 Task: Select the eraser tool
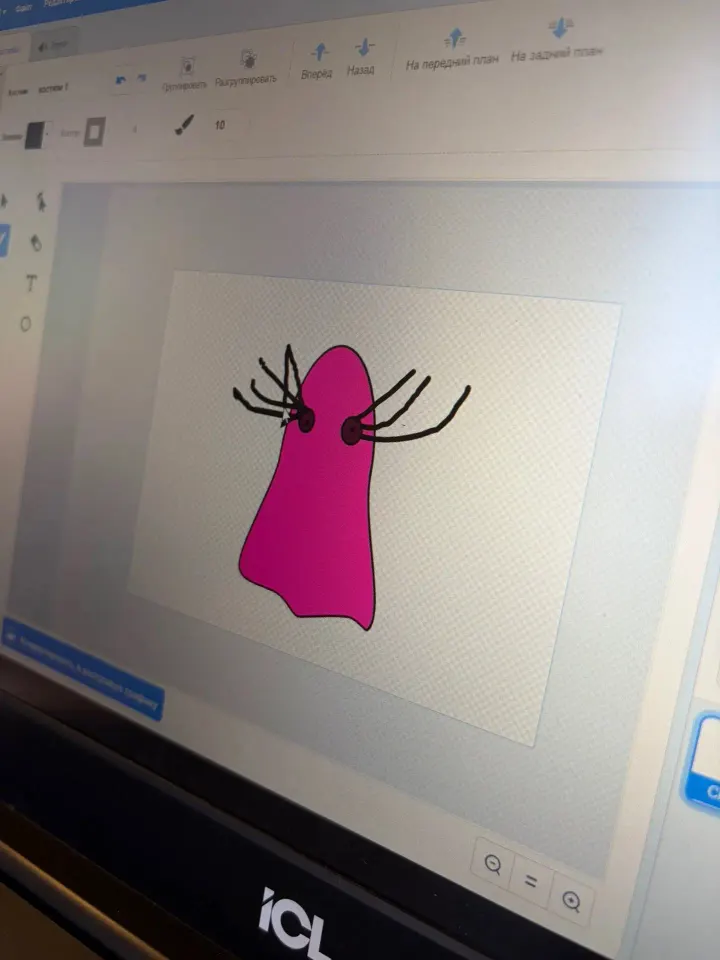tap(36, 243)
